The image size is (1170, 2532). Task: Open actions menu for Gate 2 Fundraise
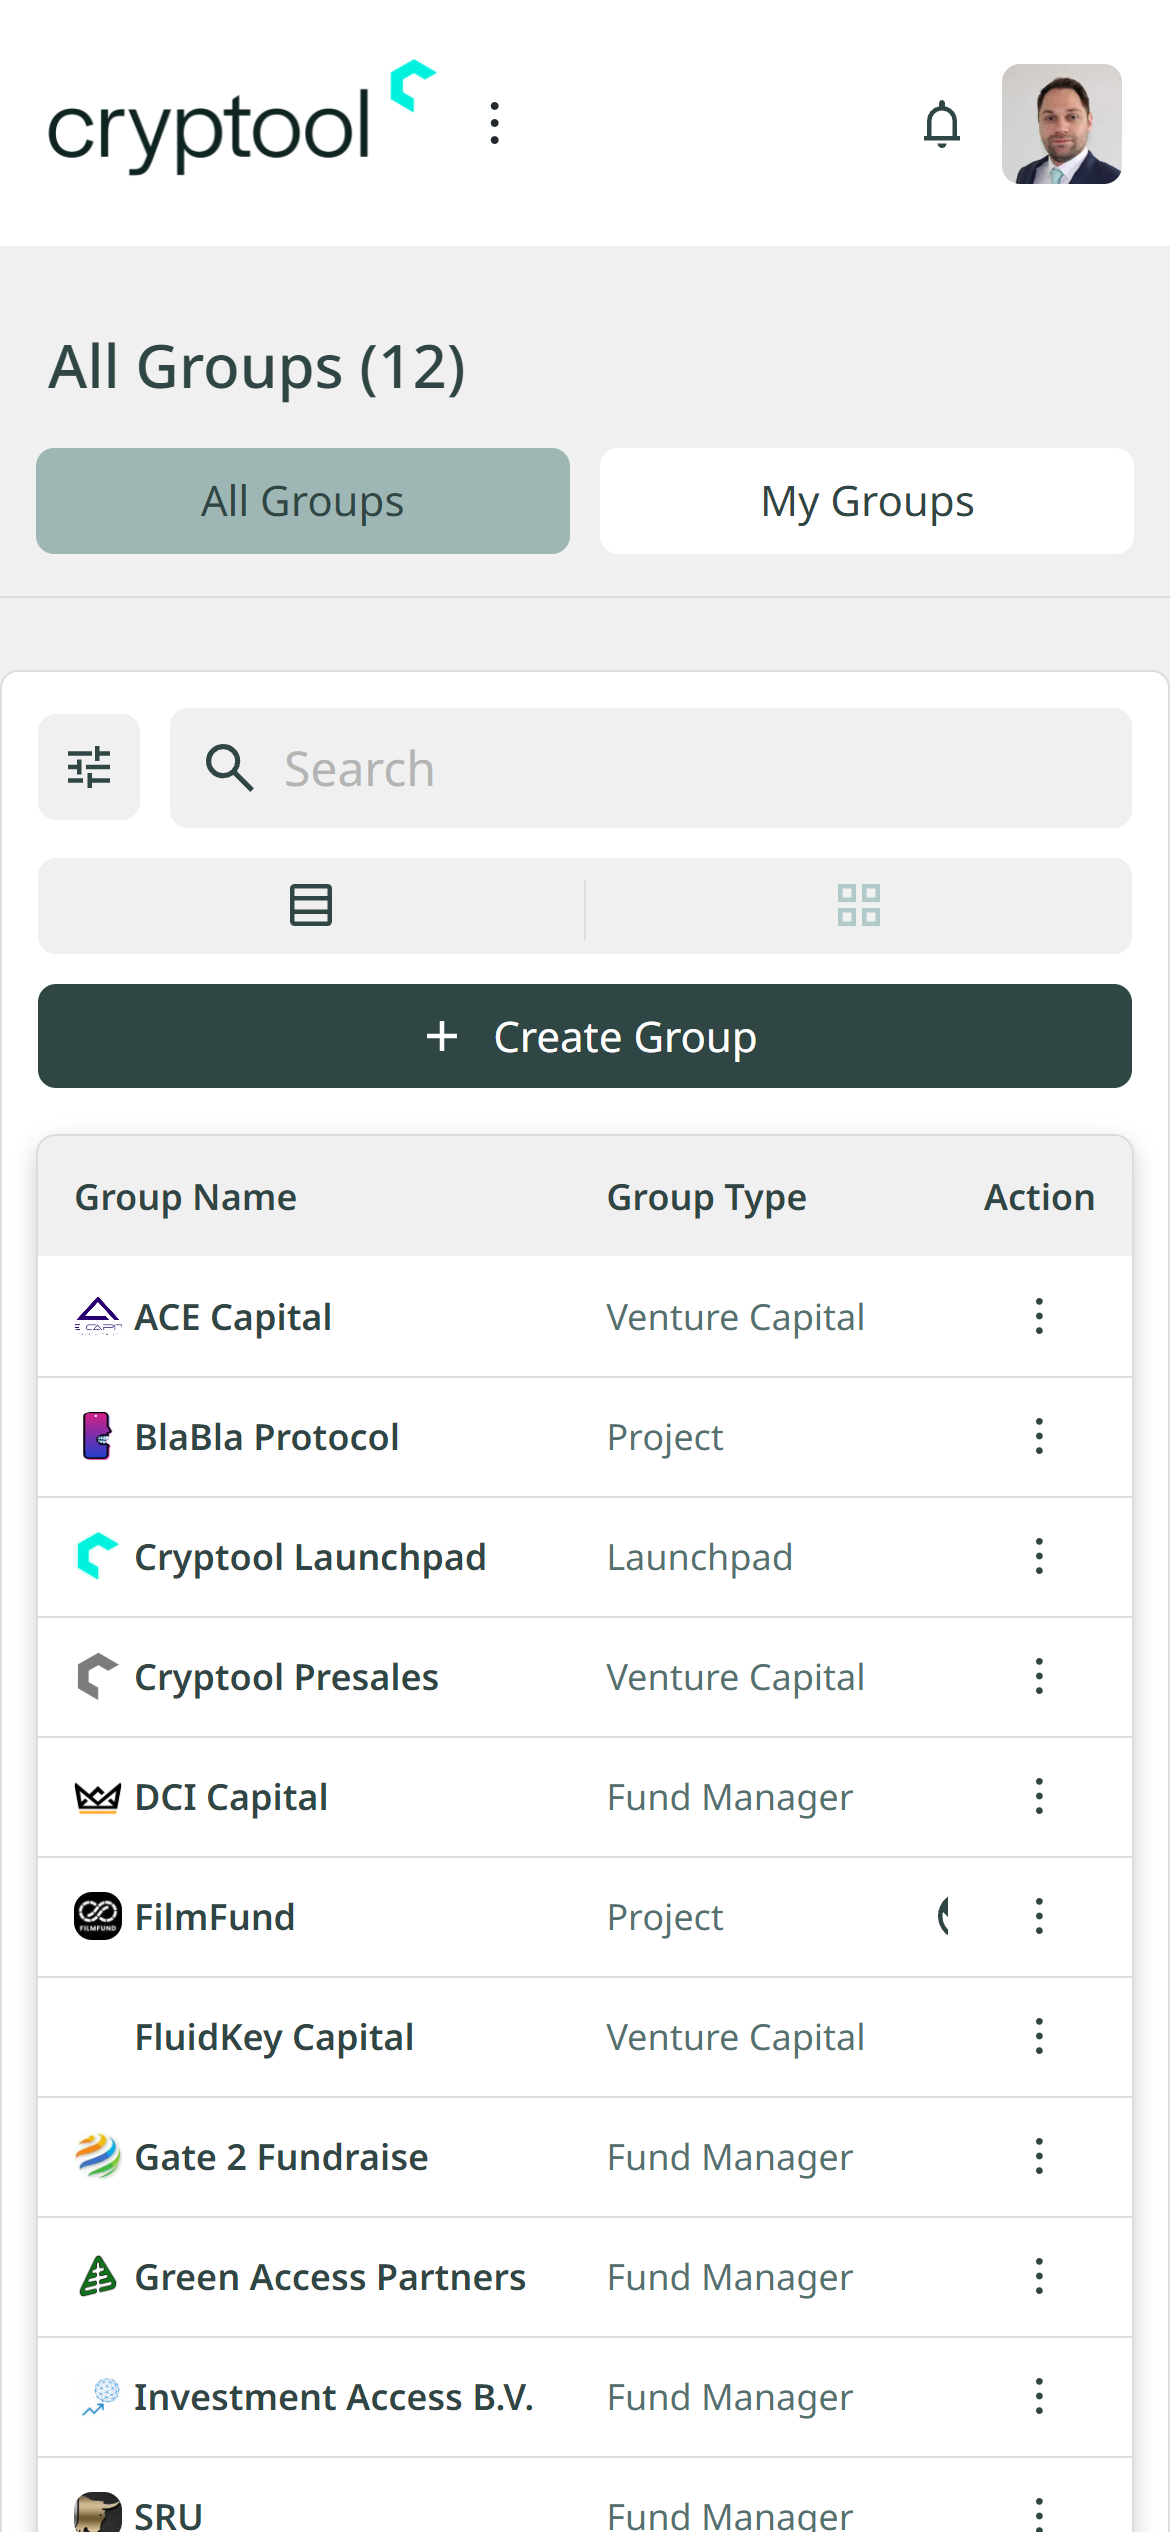pyautogui.click(x=1039, y=2156)
